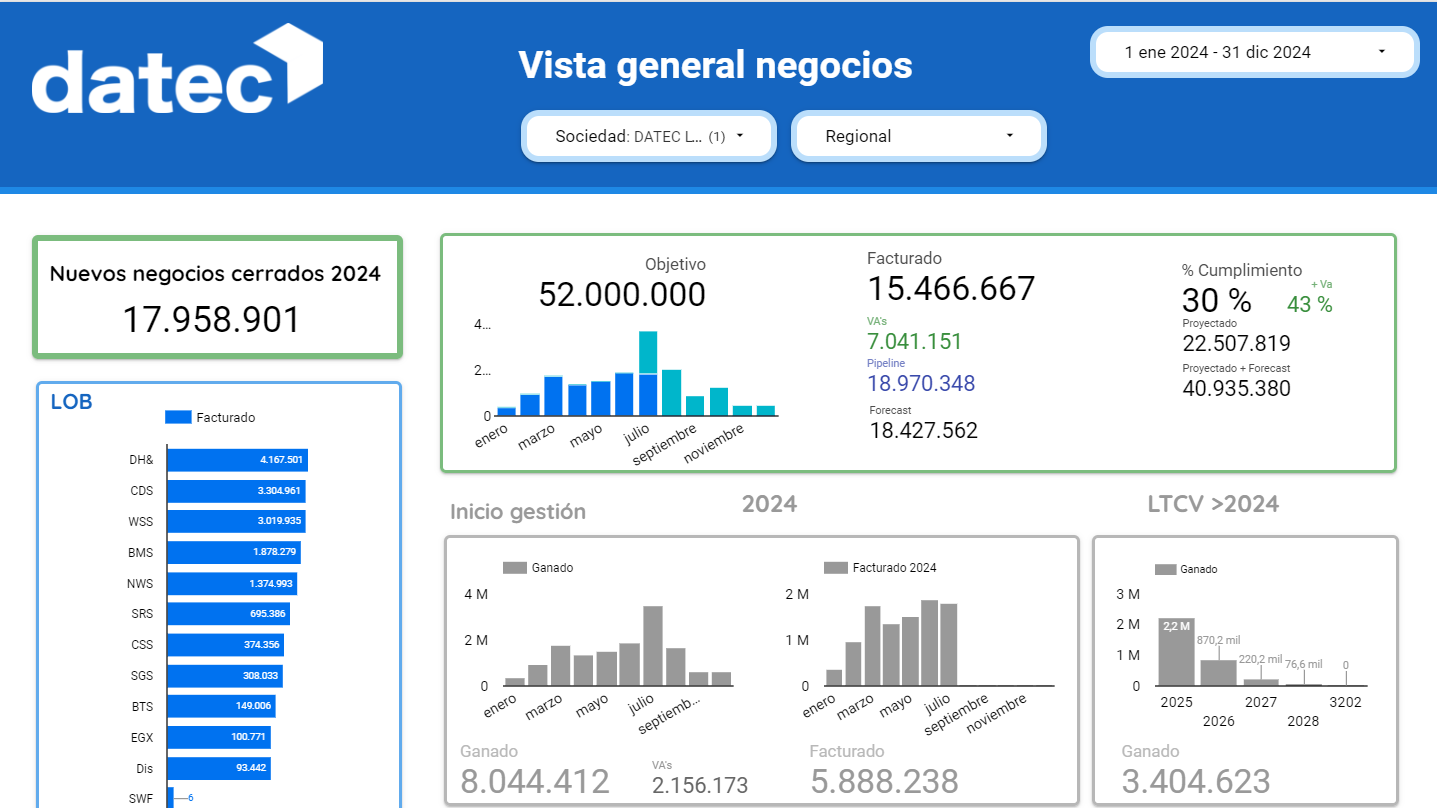Click the Objetivo value 52.000.000
This screenshot has height=808, width=1437.
tap(622, 295)
